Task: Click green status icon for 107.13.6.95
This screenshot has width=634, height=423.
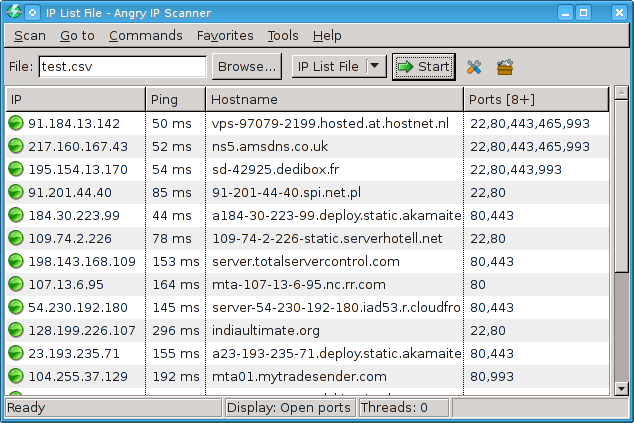Action: click(x=16, y=284)
